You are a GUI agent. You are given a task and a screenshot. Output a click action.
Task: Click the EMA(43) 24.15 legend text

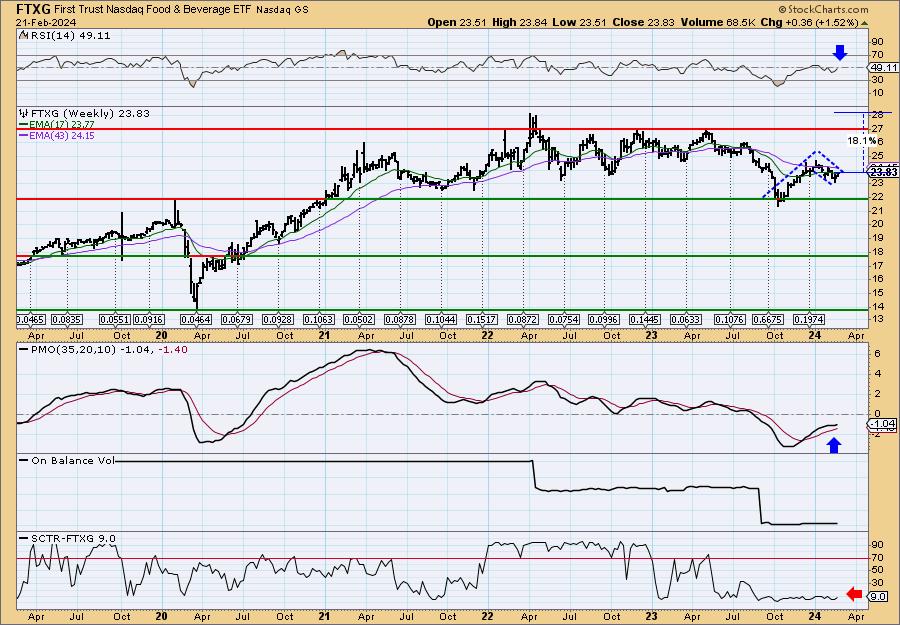(61, 136)
